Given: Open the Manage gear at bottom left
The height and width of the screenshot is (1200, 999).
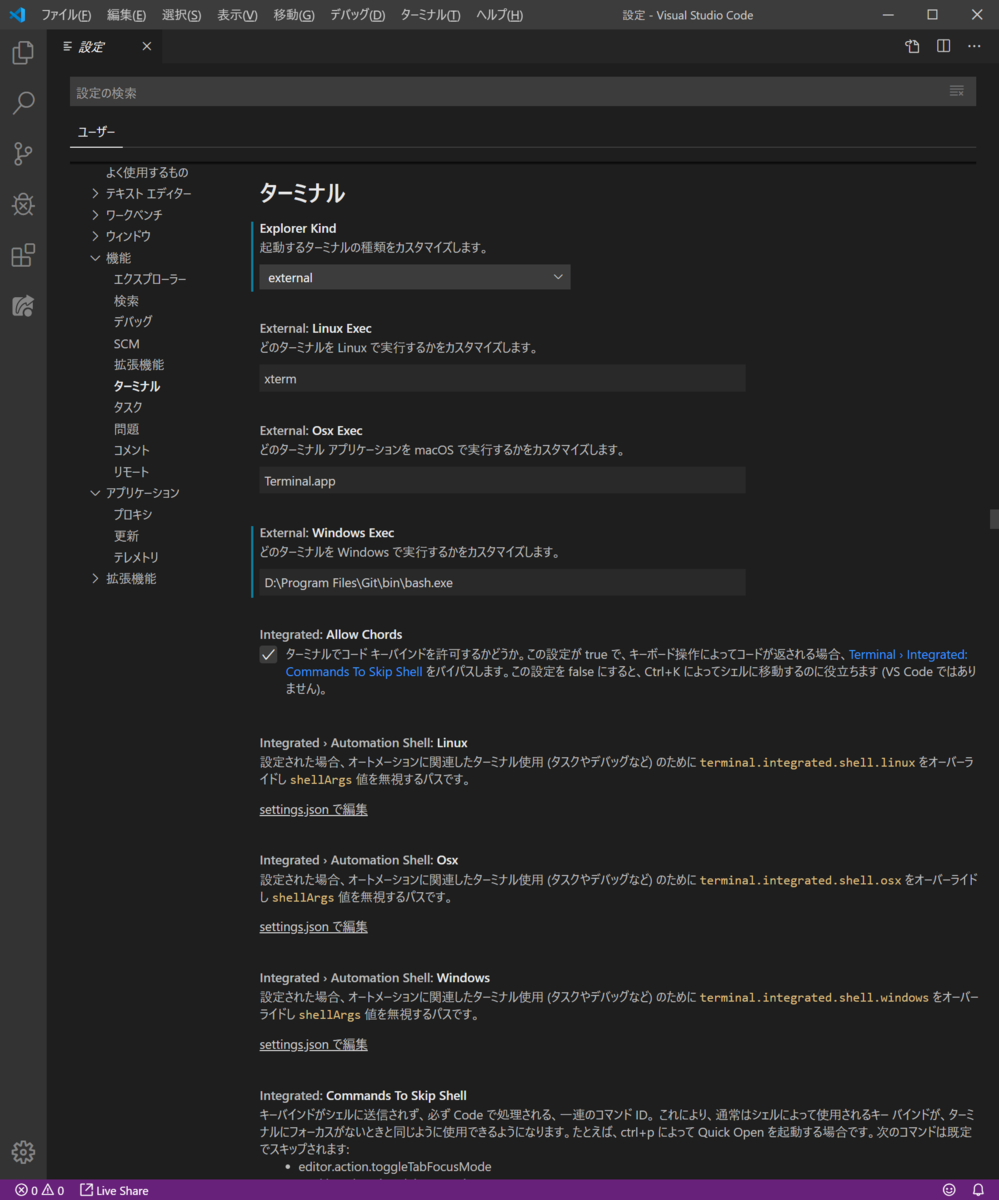Looking at the screenshot, I should tap(23, 1152).
